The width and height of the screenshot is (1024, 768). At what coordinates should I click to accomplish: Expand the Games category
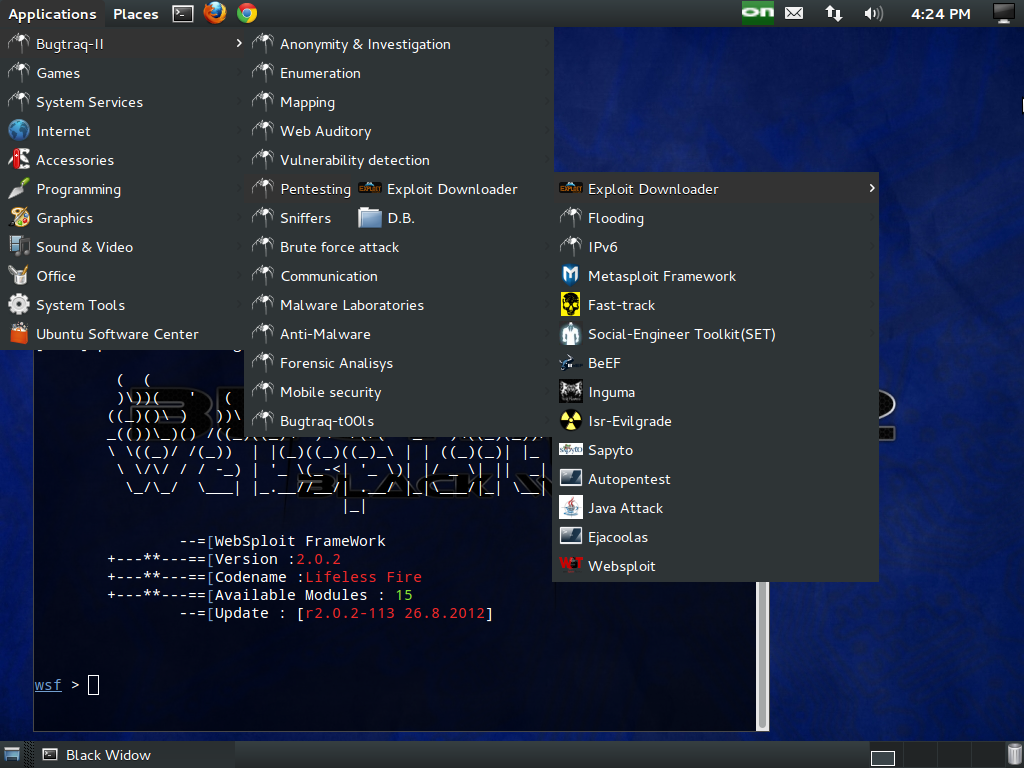tap(122, 73)
